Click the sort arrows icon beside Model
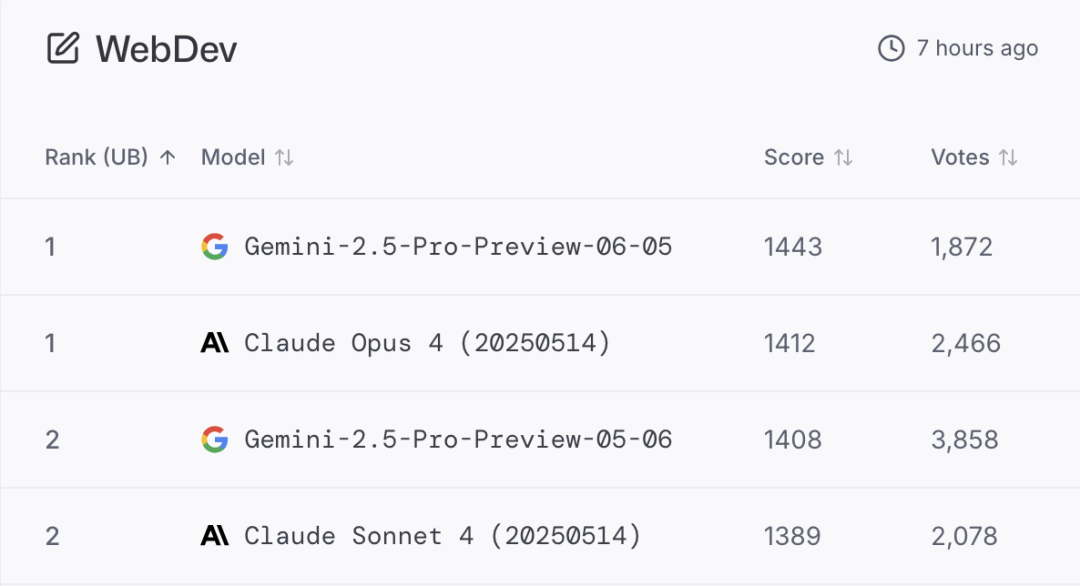The height and width of the screenshot is (586, 1080). [284, 158]
